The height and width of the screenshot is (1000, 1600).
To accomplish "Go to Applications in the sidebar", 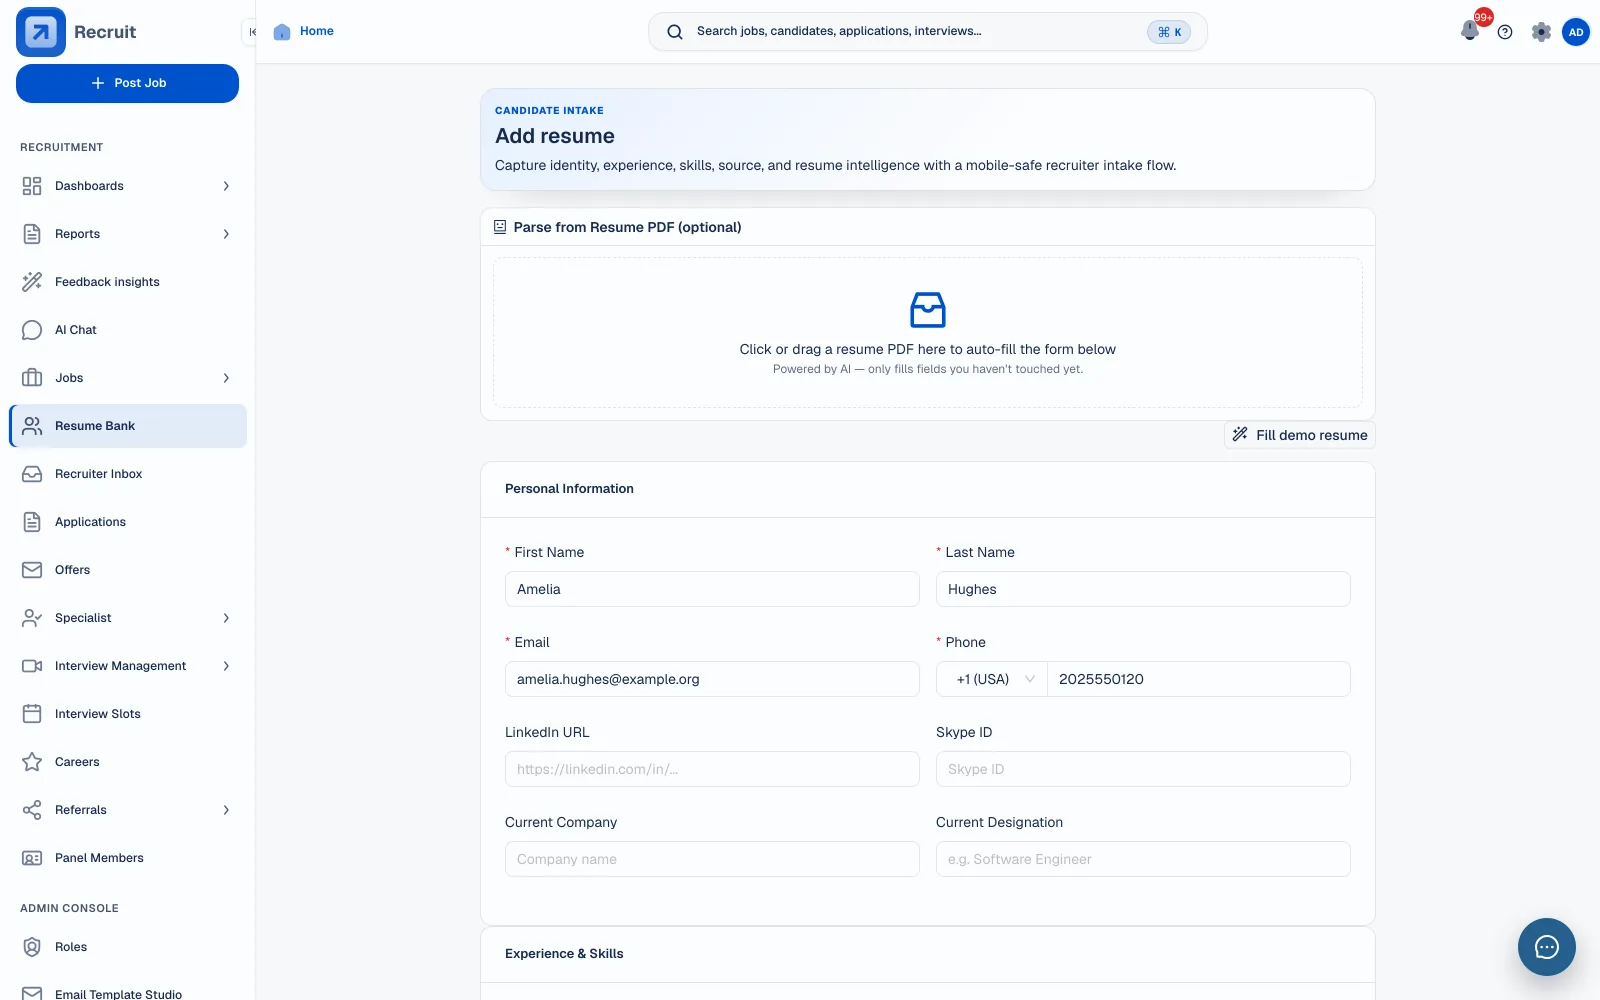I will pyautogui.click(x=128, y=522).
